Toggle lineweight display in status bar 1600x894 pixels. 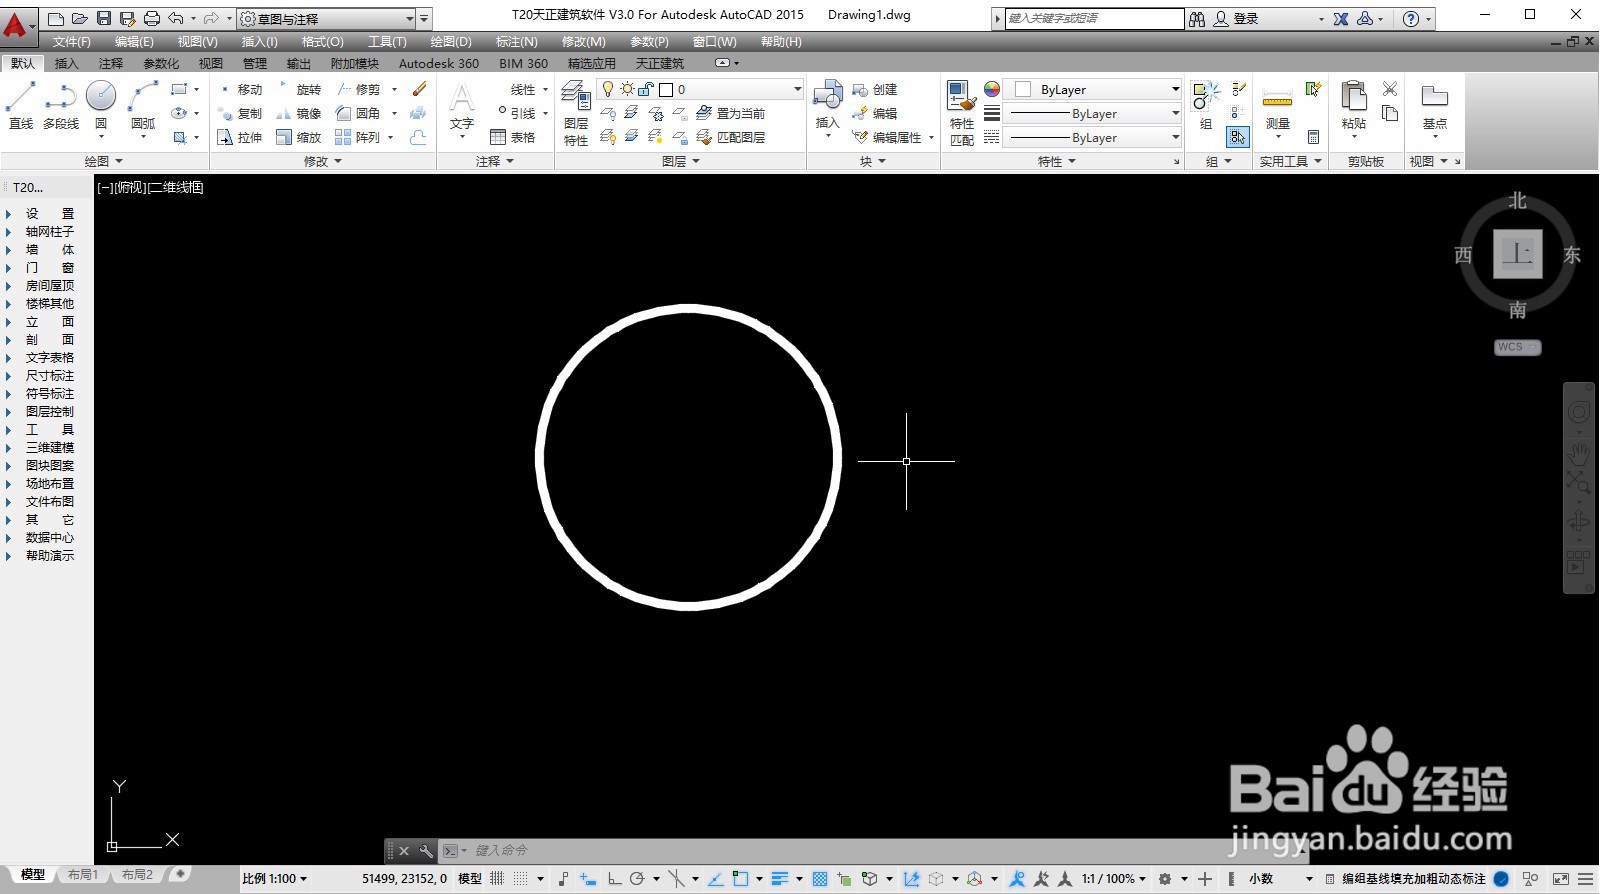[x=780, y=878]
